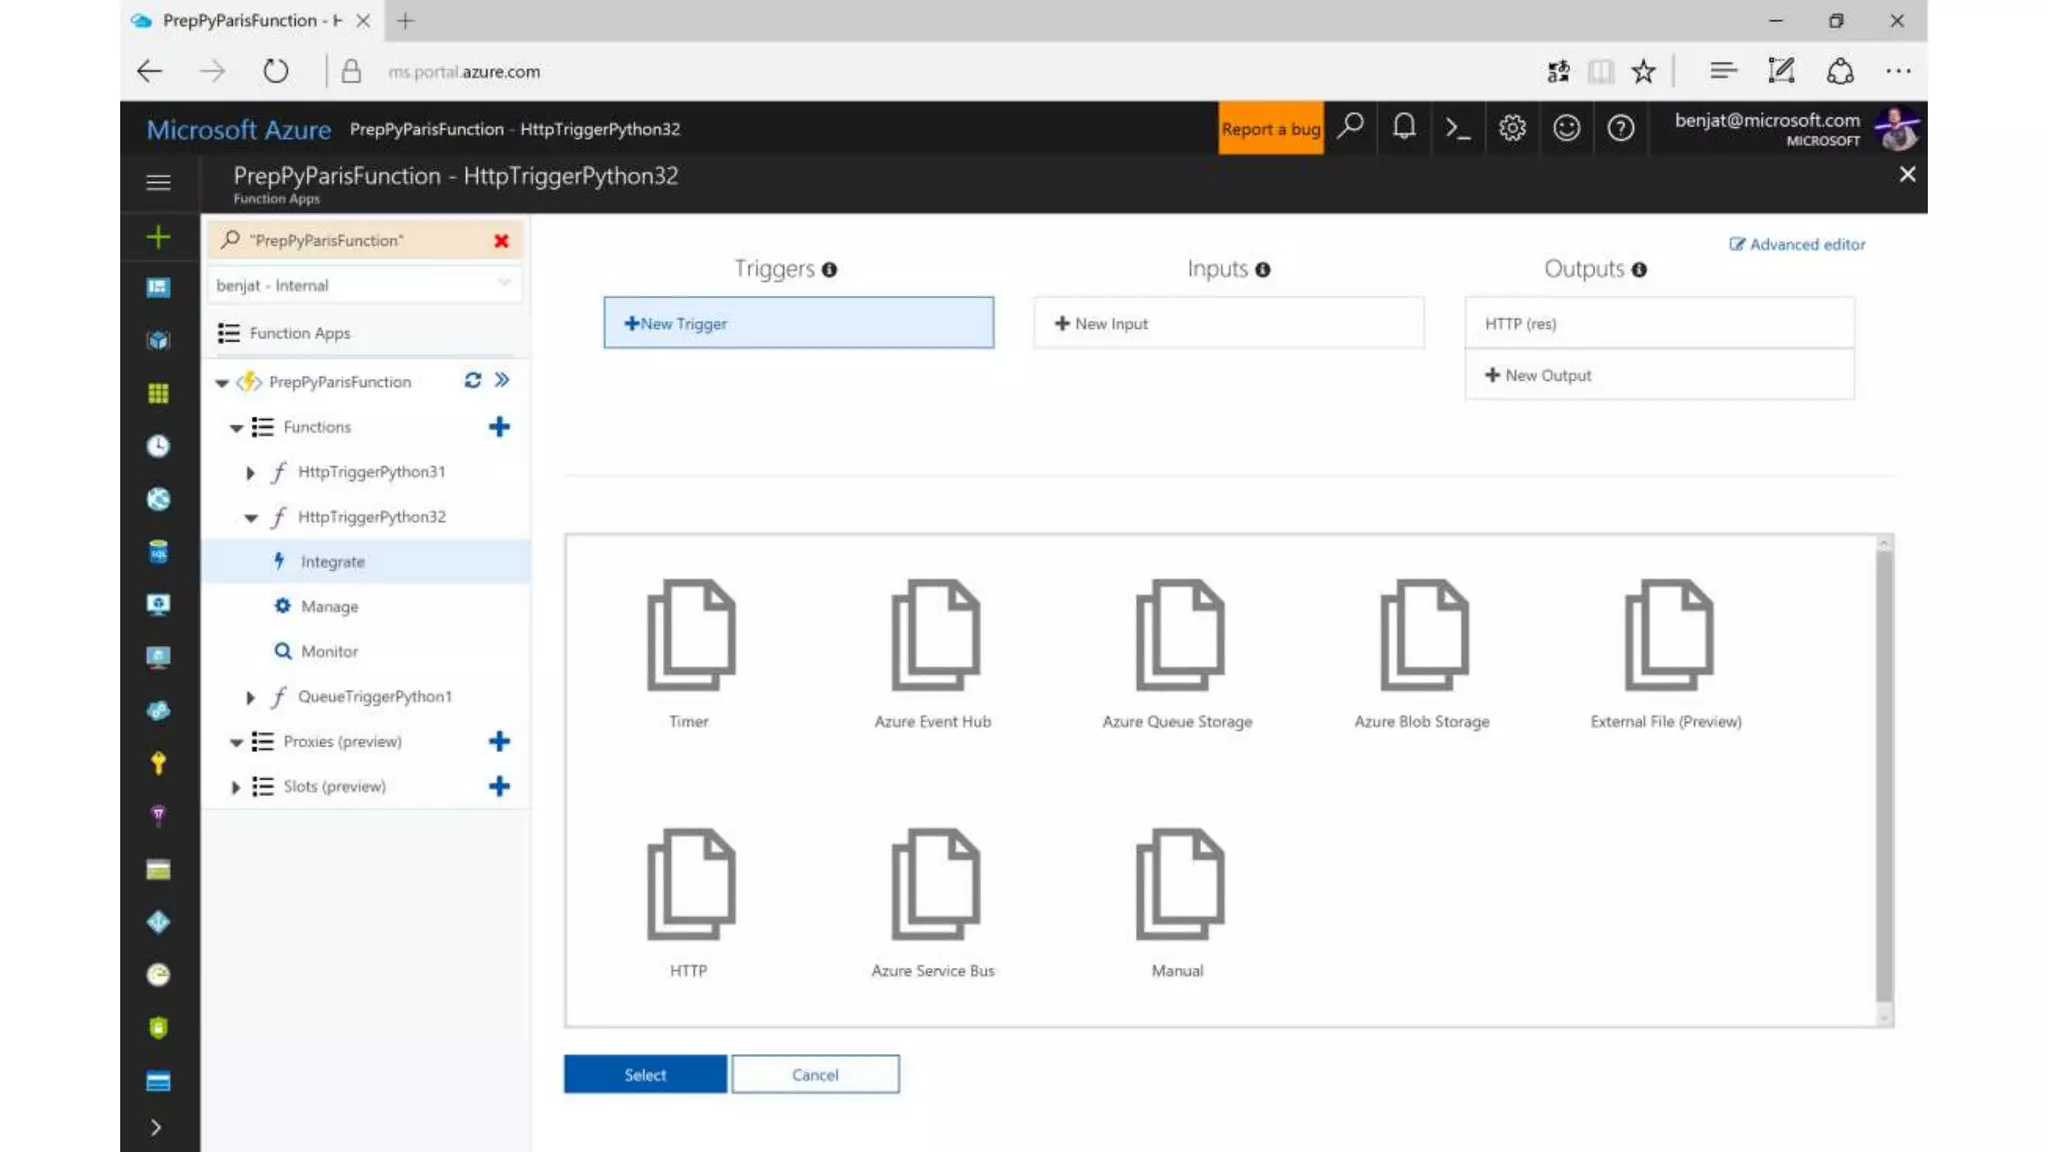Expand the Slots (preview) node

point(235,787)
